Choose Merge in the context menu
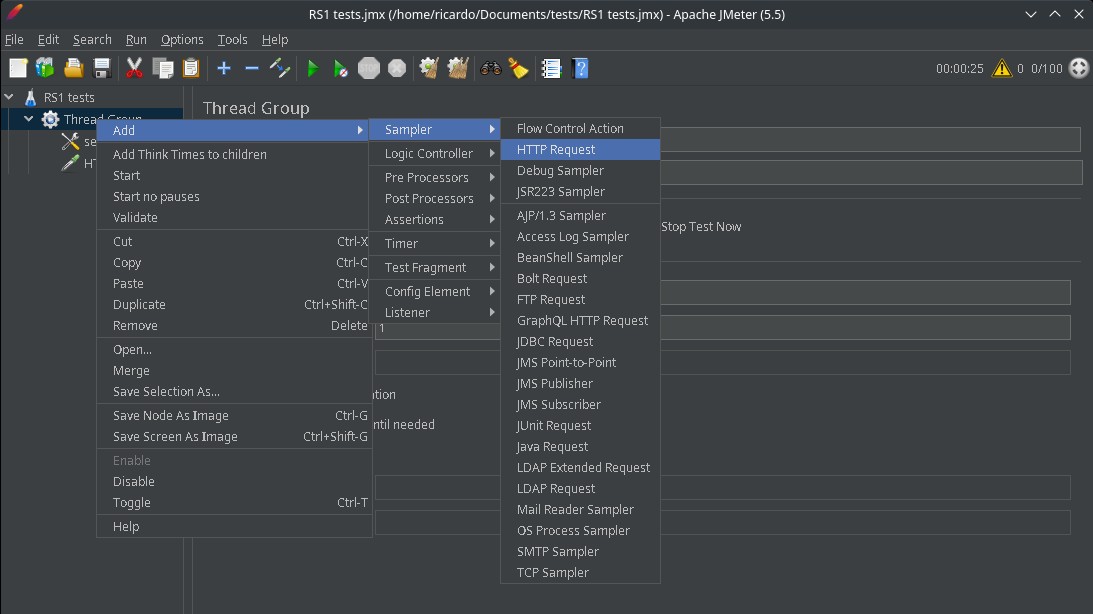1093x614 pixels. point(234,371)
